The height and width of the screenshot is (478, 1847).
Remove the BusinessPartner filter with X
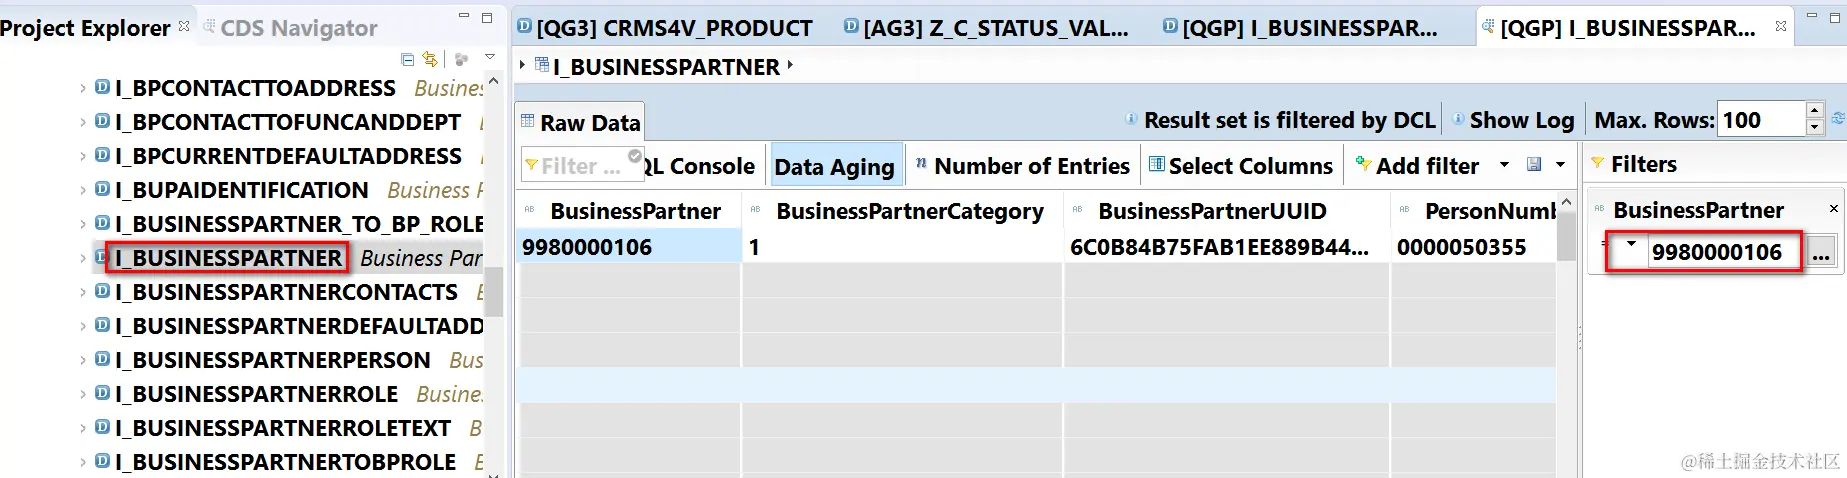coord(1833,209)
